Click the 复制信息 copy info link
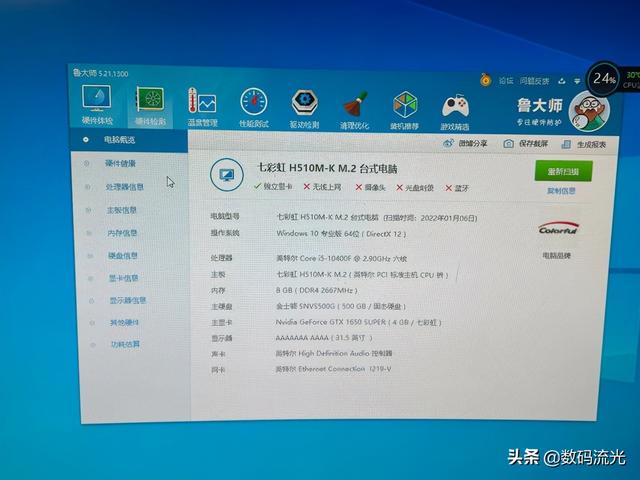The width and height of the screenshot is (640, 480). [x=561, y=191]
